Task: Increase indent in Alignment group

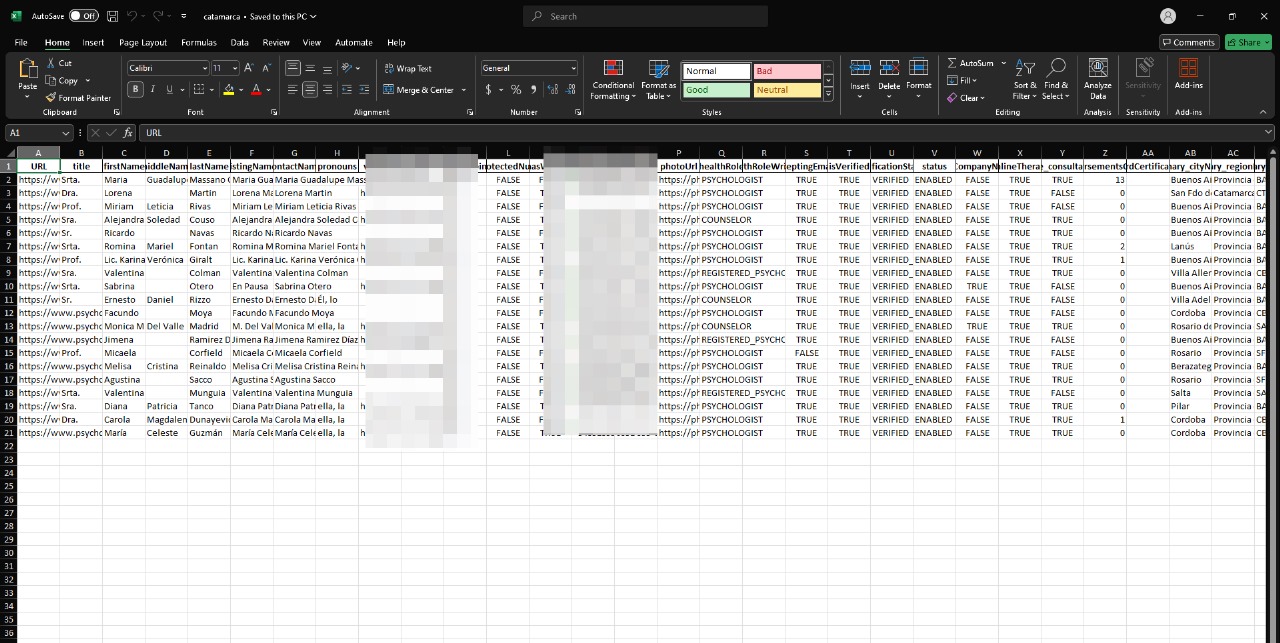Action: pyautogui.click(x=363, y=89)
